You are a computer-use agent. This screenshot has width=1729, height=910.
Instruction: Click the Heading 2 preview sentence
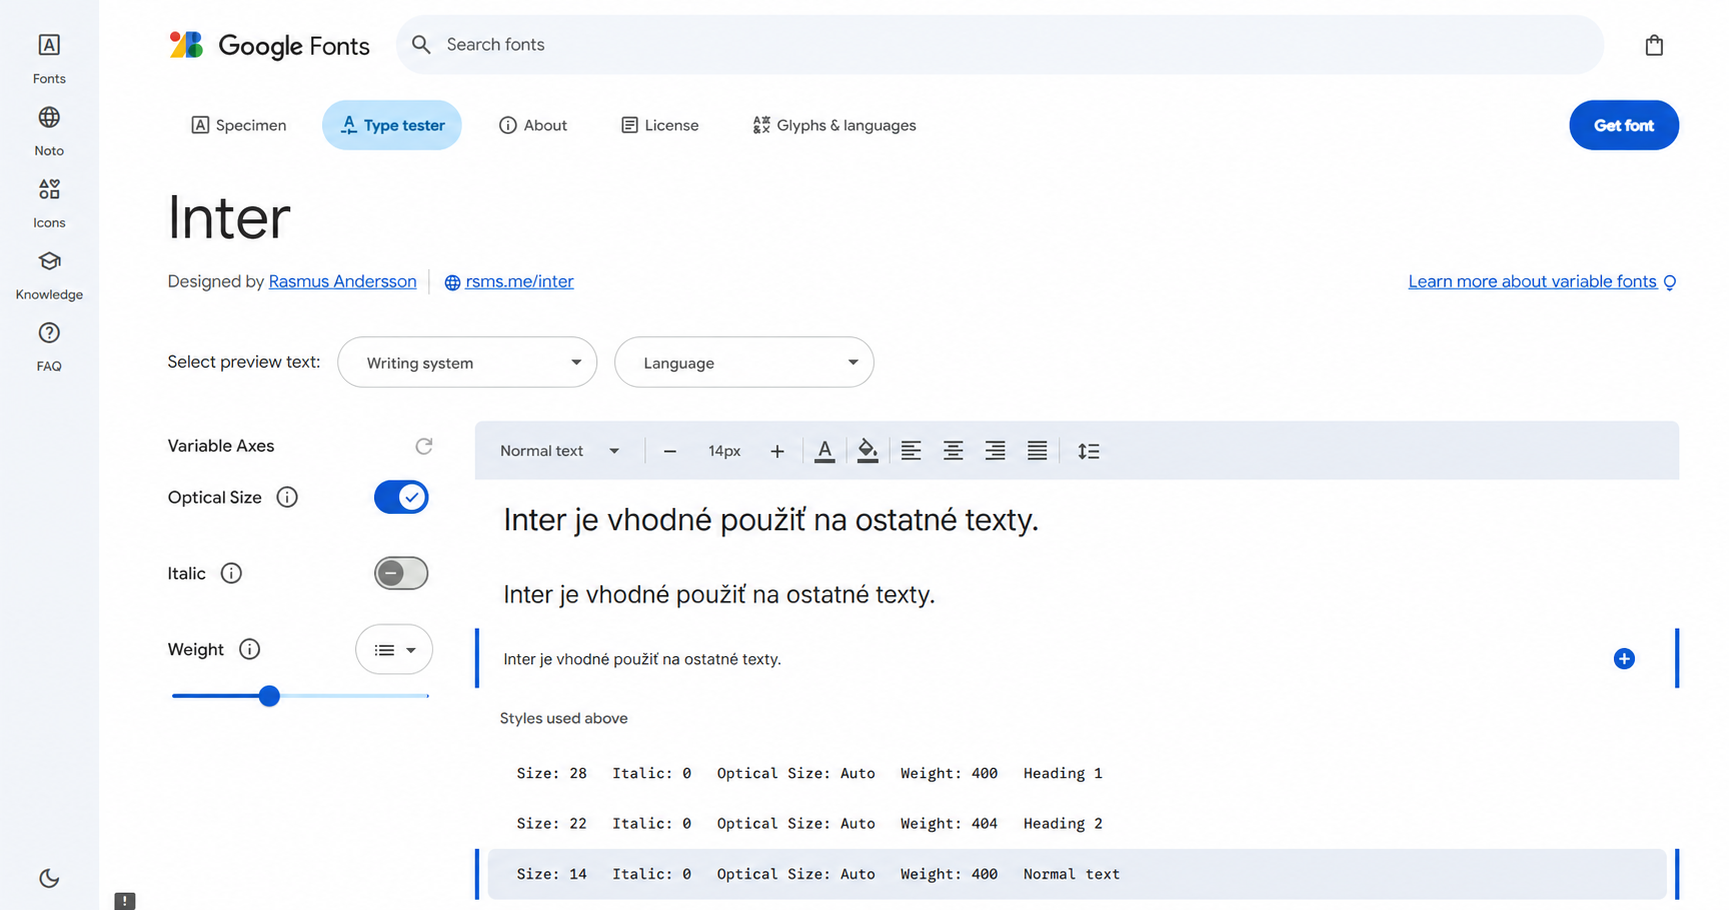[719, 595]
